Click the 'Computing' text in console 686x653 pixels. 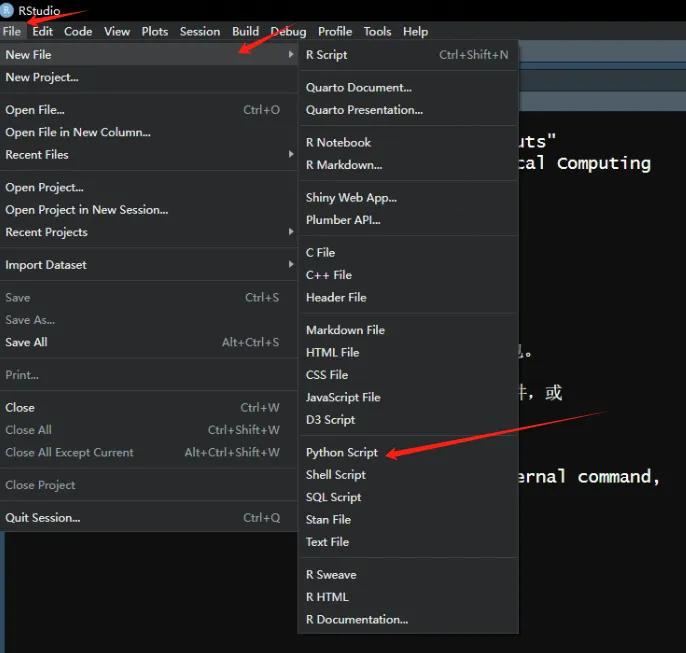(x=604, y=164)
